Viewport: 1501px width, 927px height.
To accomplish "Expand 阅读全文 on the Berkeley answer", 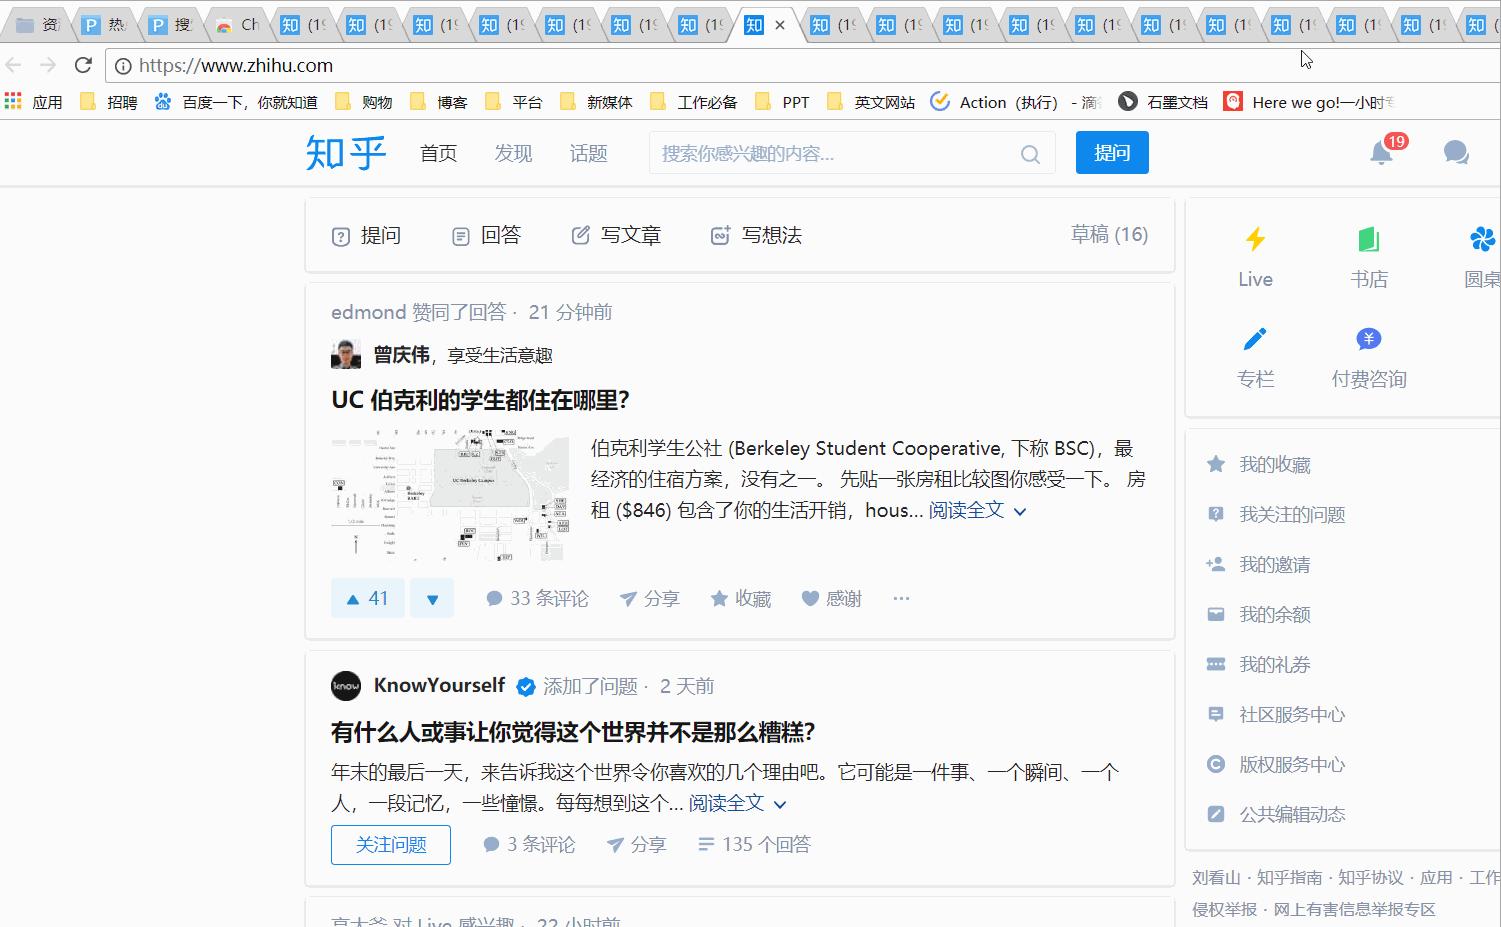I will pos(976,510).
